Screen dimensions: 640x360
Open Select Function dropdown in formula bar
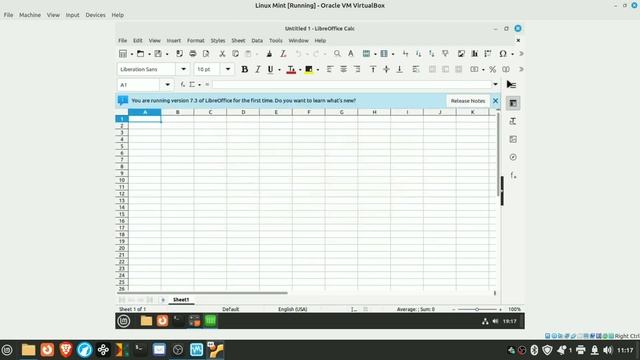pos(194,84)
